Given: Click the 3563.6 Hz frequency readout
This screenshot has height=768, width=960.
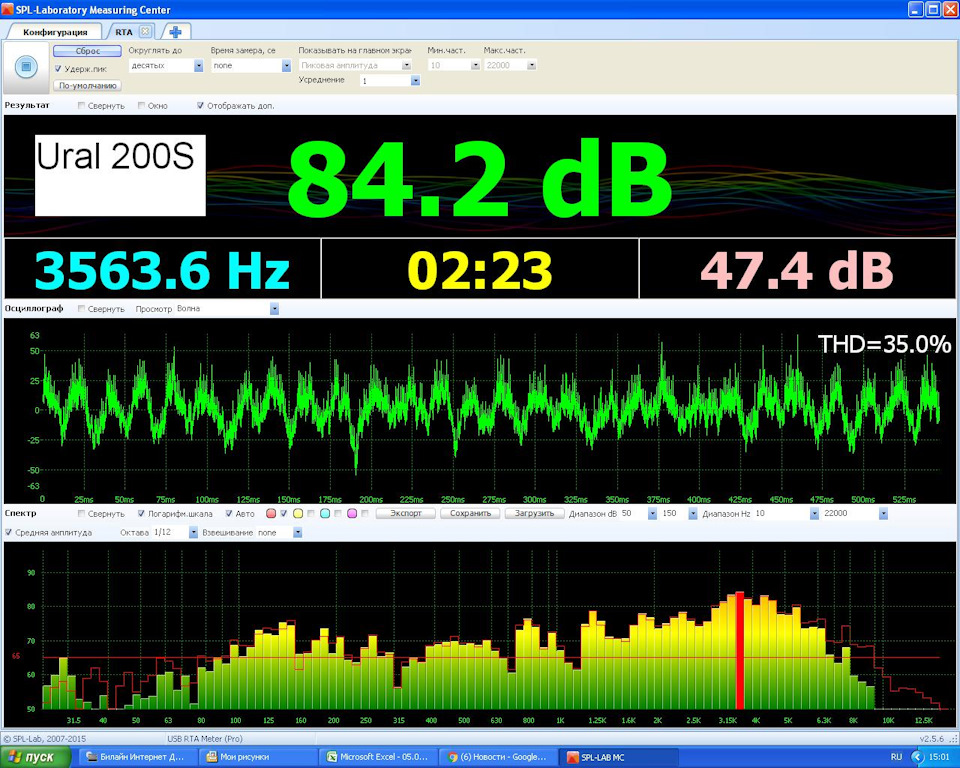Looking at the screenshot, I should click(x=162, y=270).
